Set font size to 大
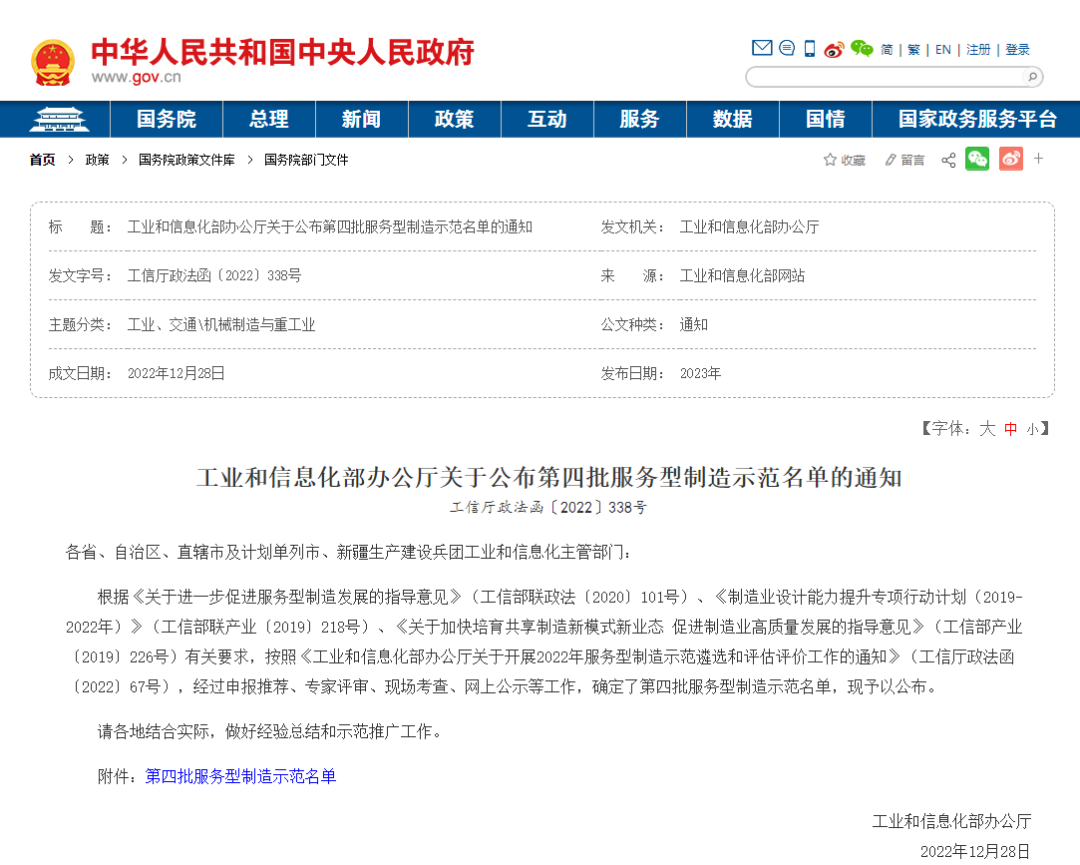The width and height of the screenshot is (1080, 865). tap(987, 429)
